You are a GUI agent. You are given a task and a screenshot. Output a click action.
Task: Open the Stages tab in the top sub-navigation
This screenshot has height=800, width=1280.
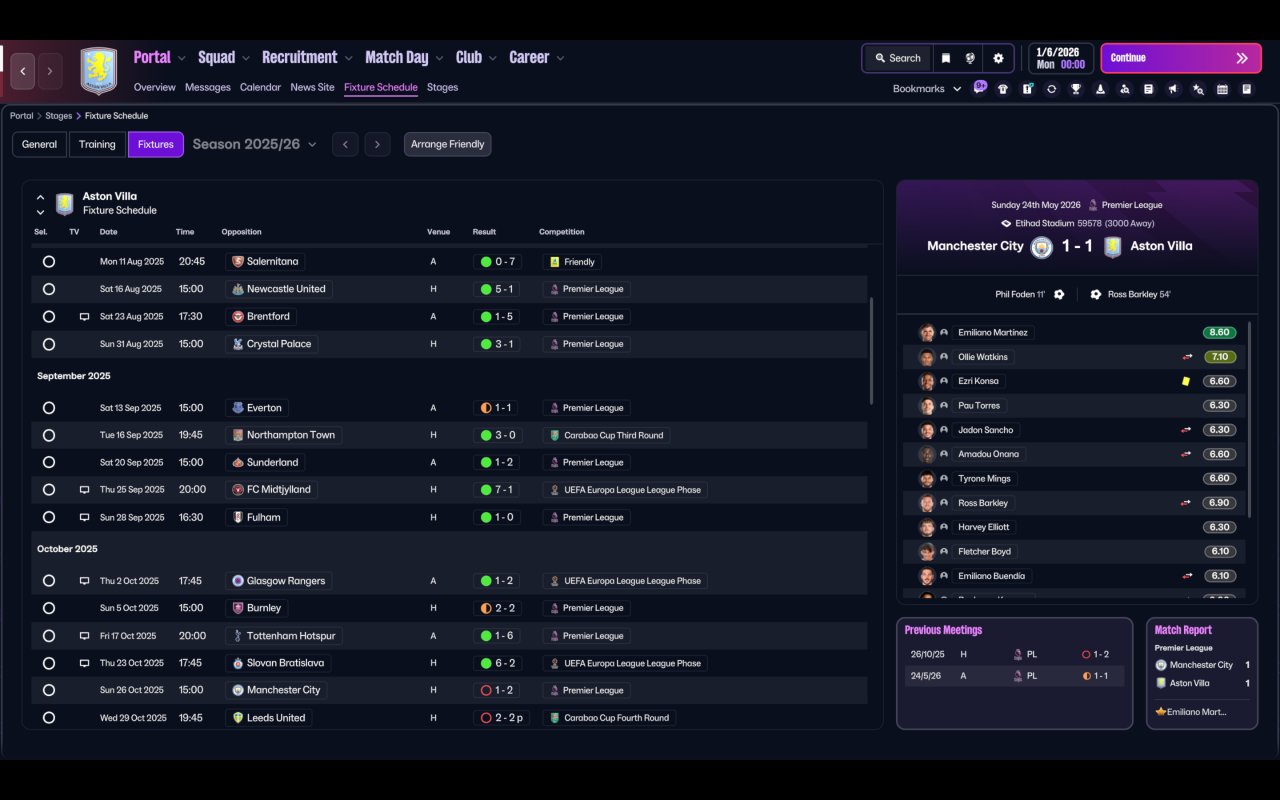coord(442,87)
